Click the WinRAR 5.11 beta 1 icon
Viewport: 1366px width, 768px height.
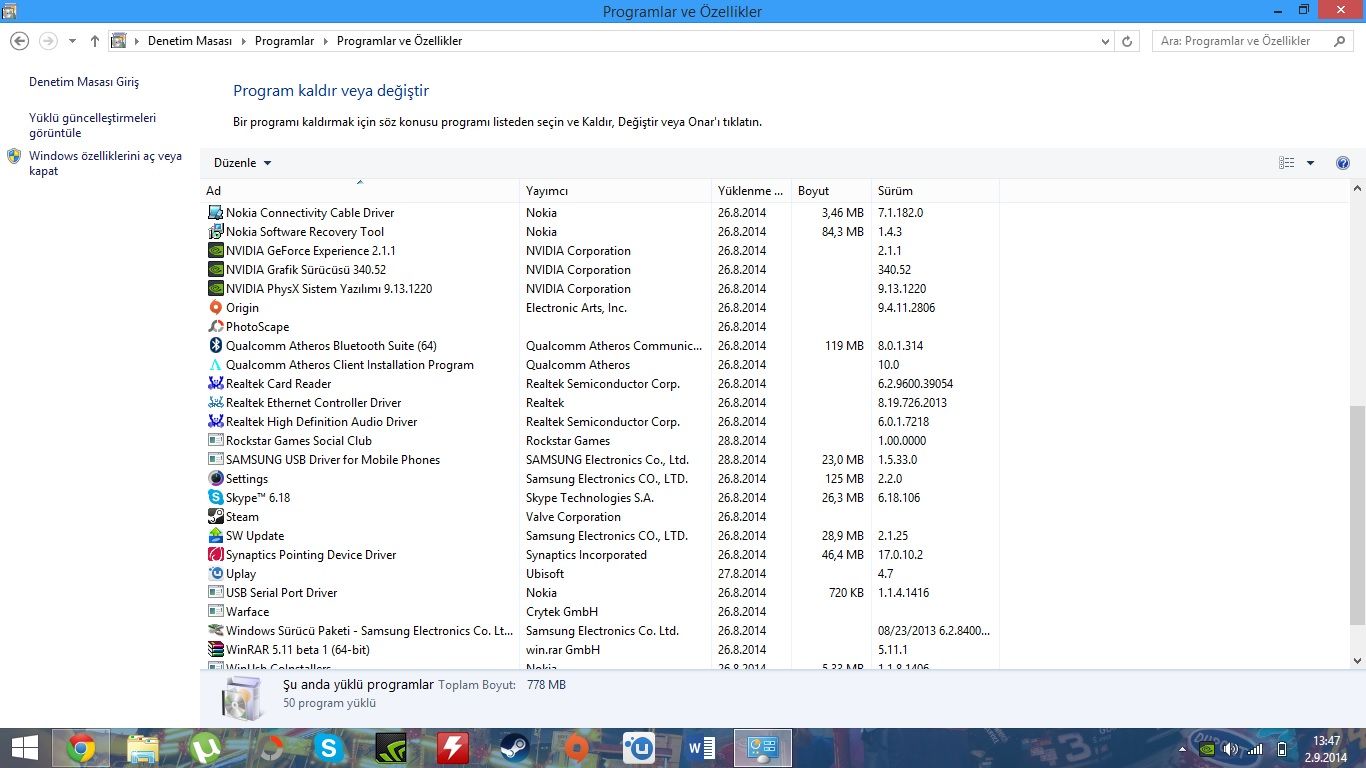[215, 650]
